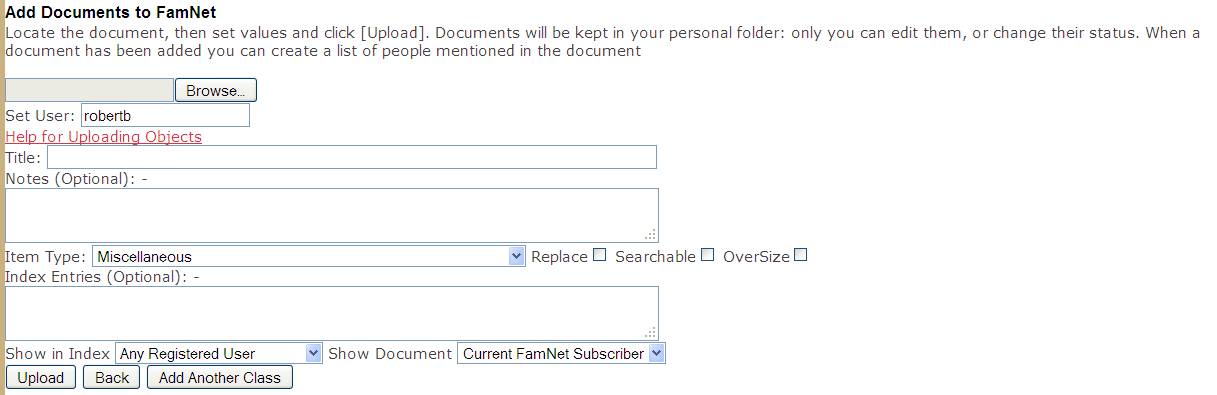Tick the Searchable checkbox
The height and width of the screenshot is (395, 1217).
(x=708, y=255)
